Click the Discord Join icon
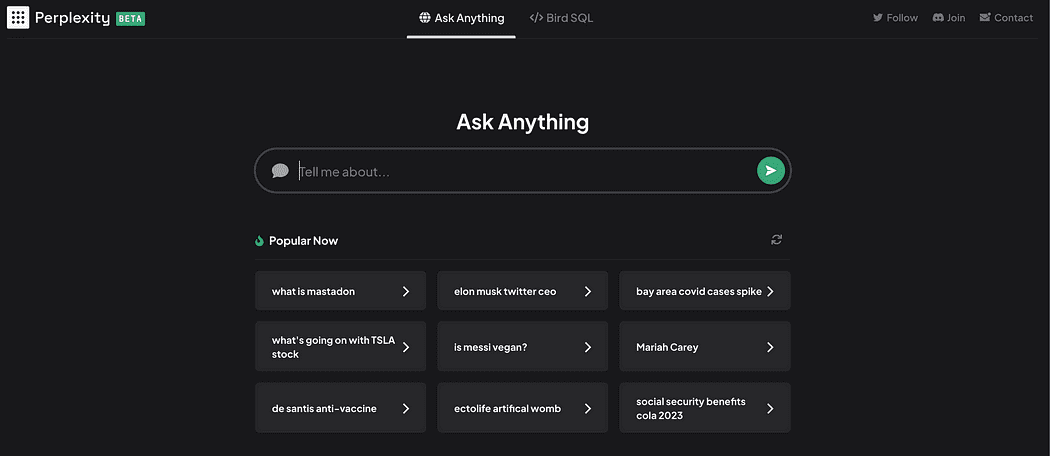 coord(938,18)
